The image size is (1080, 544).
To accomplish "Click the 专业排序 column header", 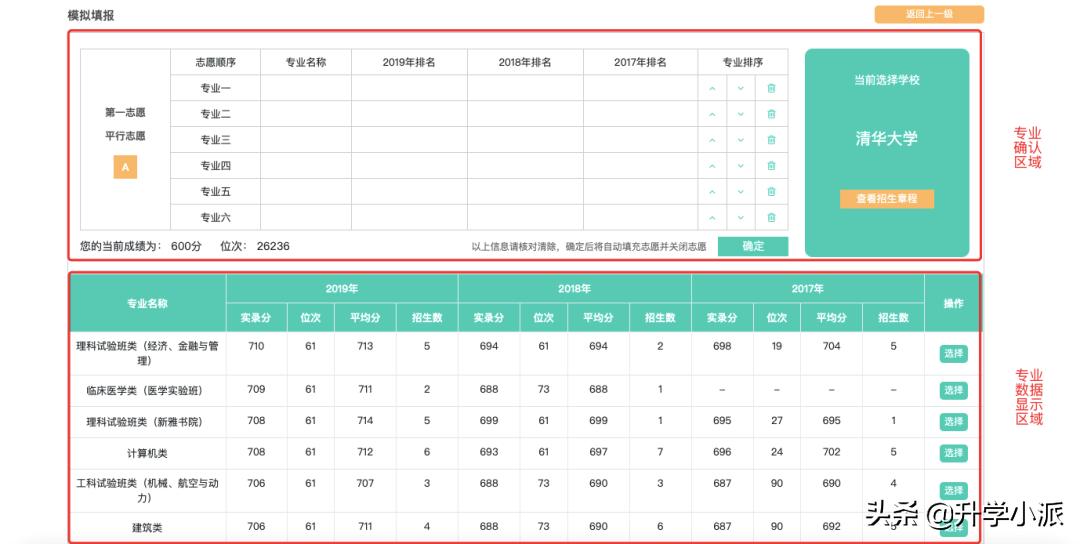I will [x=742, y=62].
